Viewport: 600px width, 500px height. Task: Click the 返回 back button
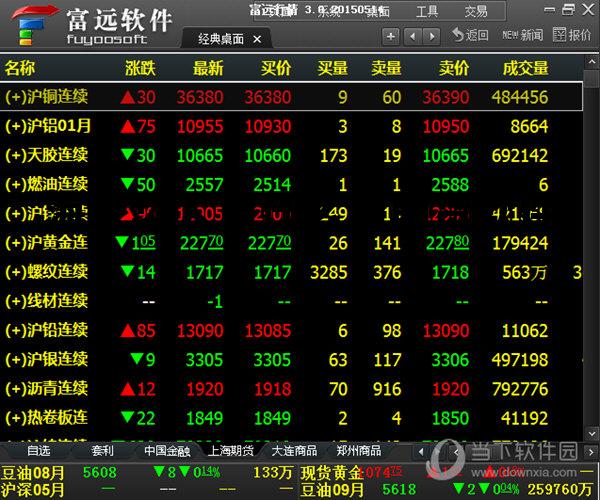coord(470,35)
